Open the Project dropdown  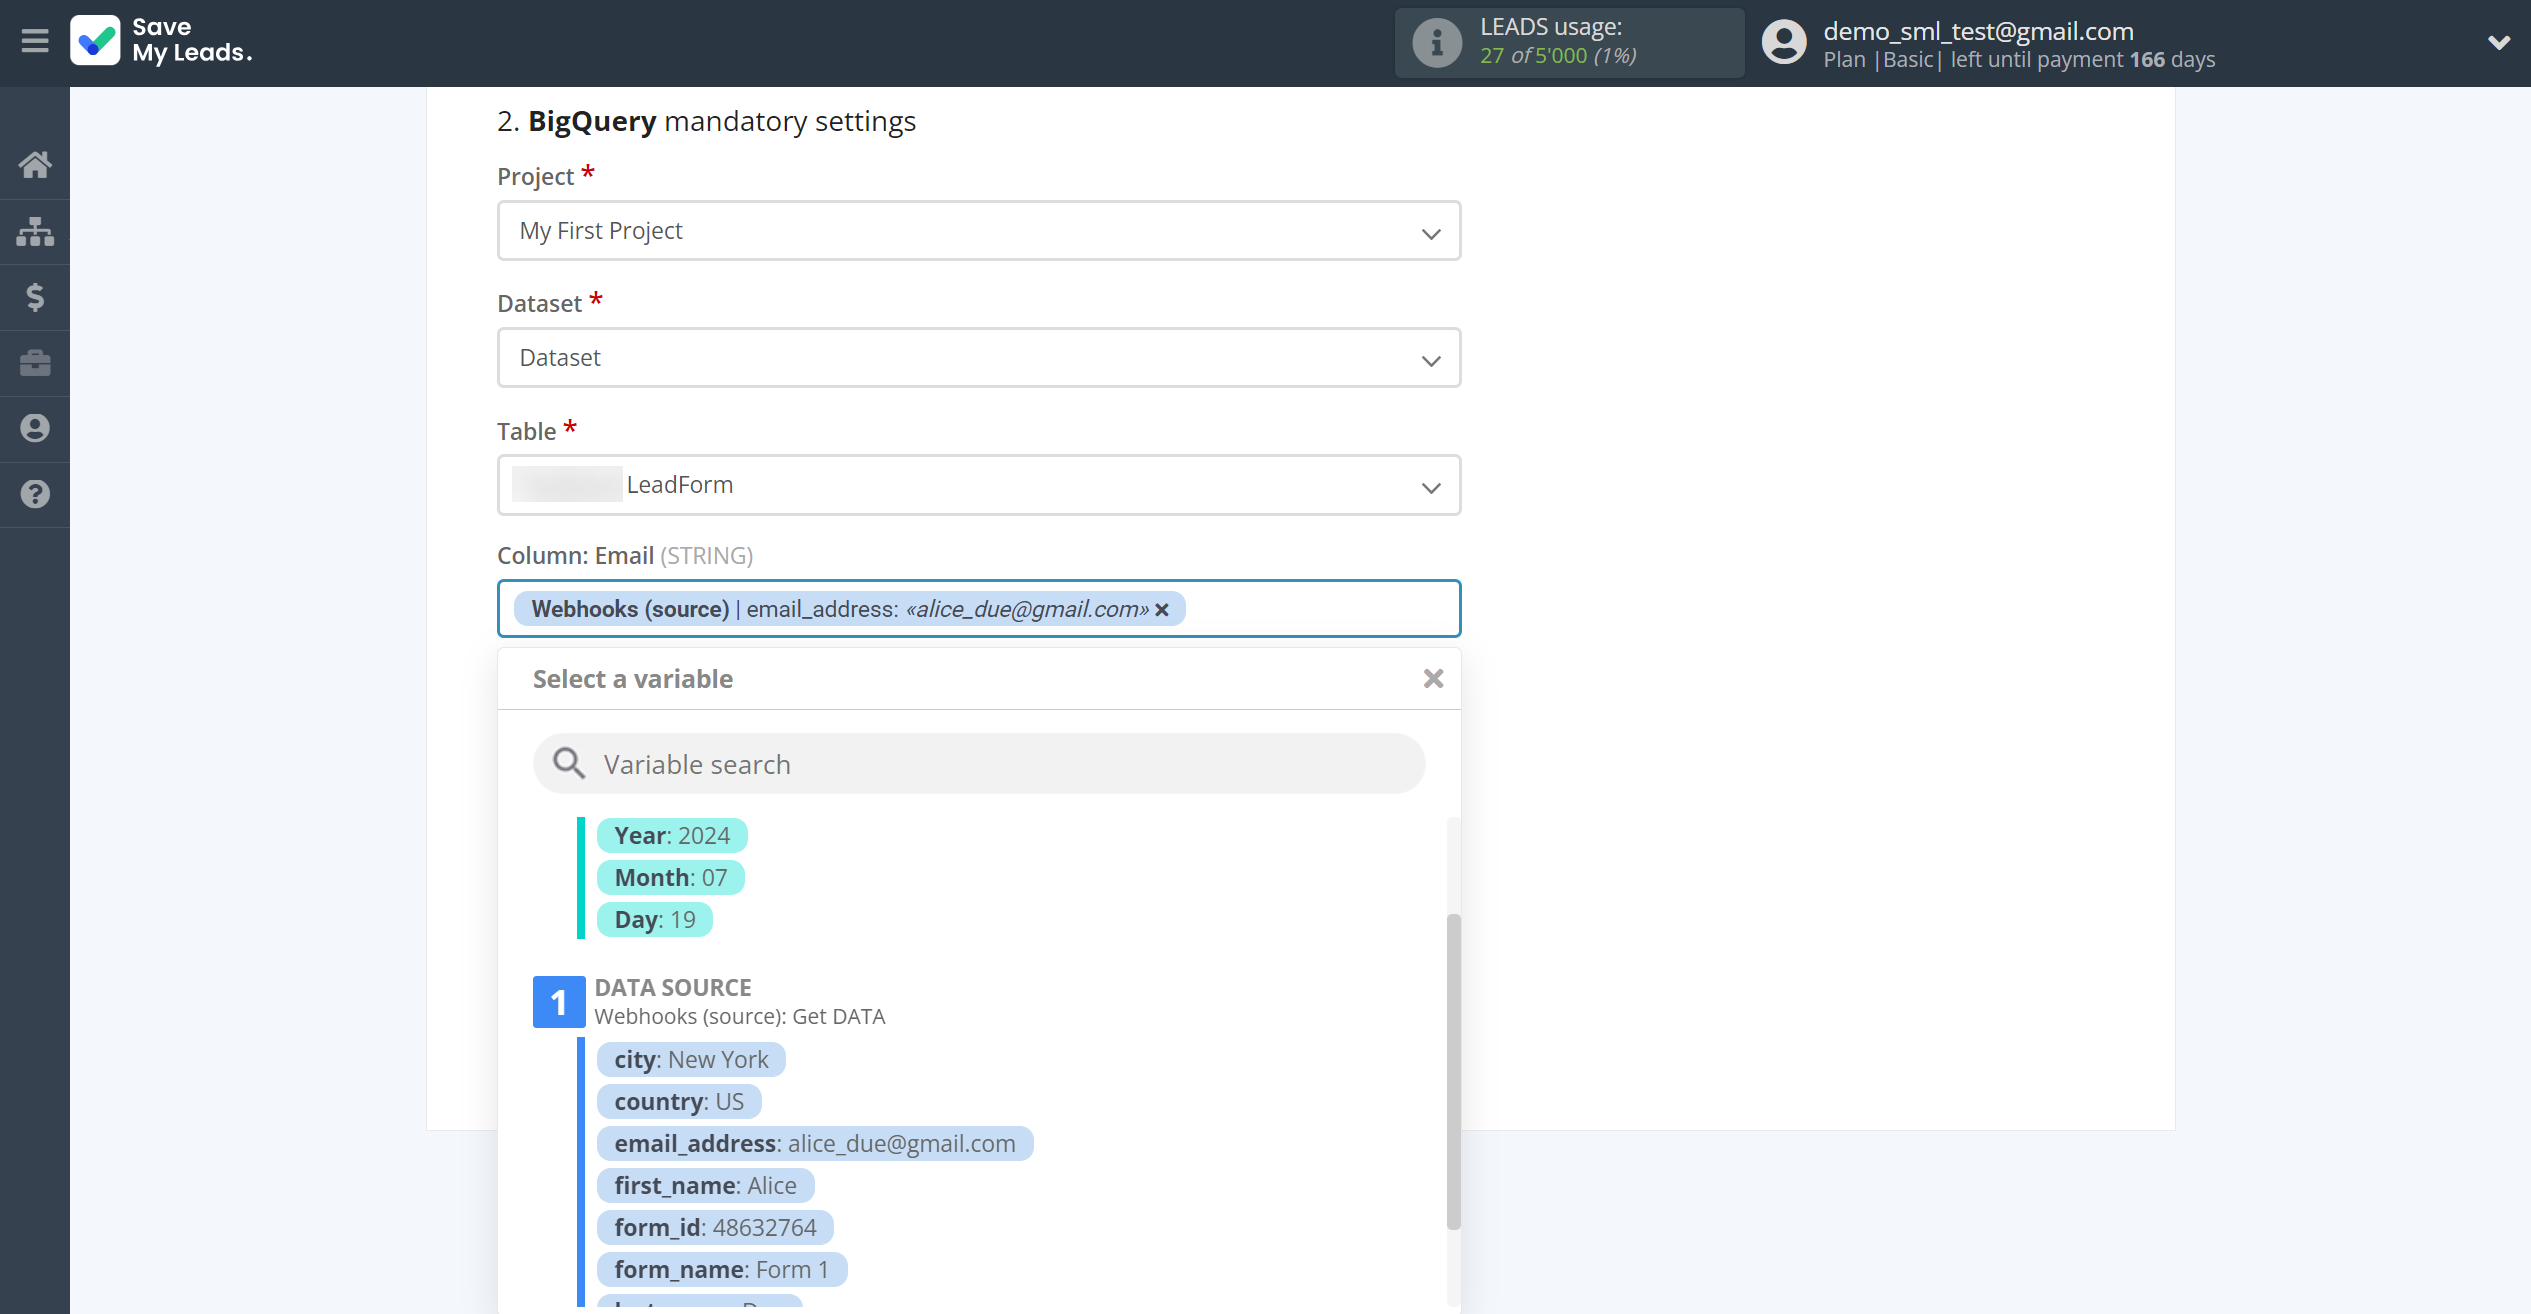click(x=979, y=231)
